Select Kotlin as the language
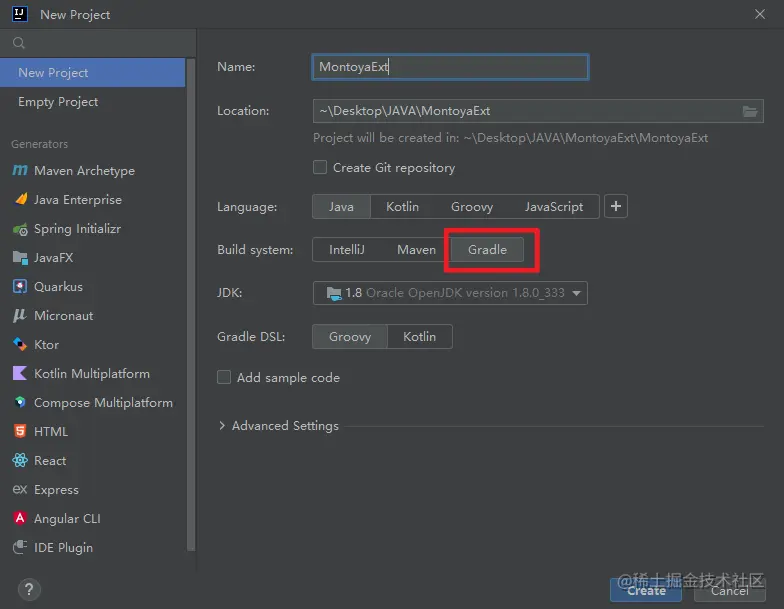Viewport: 784px width, 609px height. click(x=402, y=206)
